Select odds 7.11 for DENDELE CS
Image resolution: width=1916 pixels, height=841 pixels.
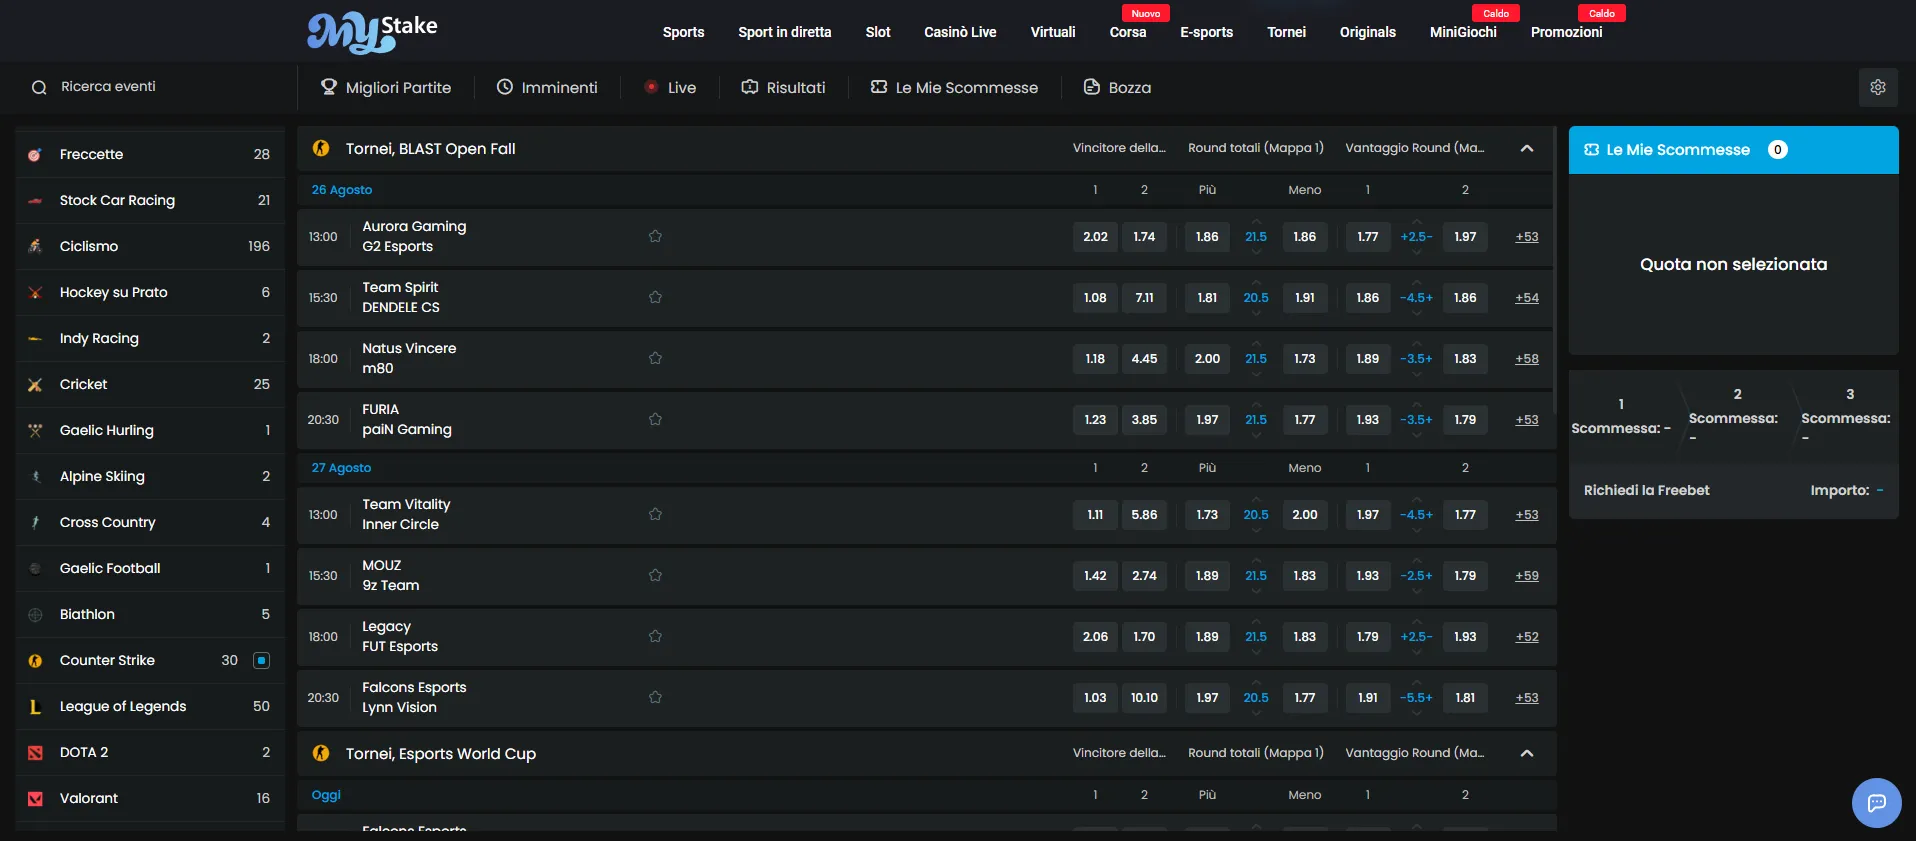[x=1144, y=298]
